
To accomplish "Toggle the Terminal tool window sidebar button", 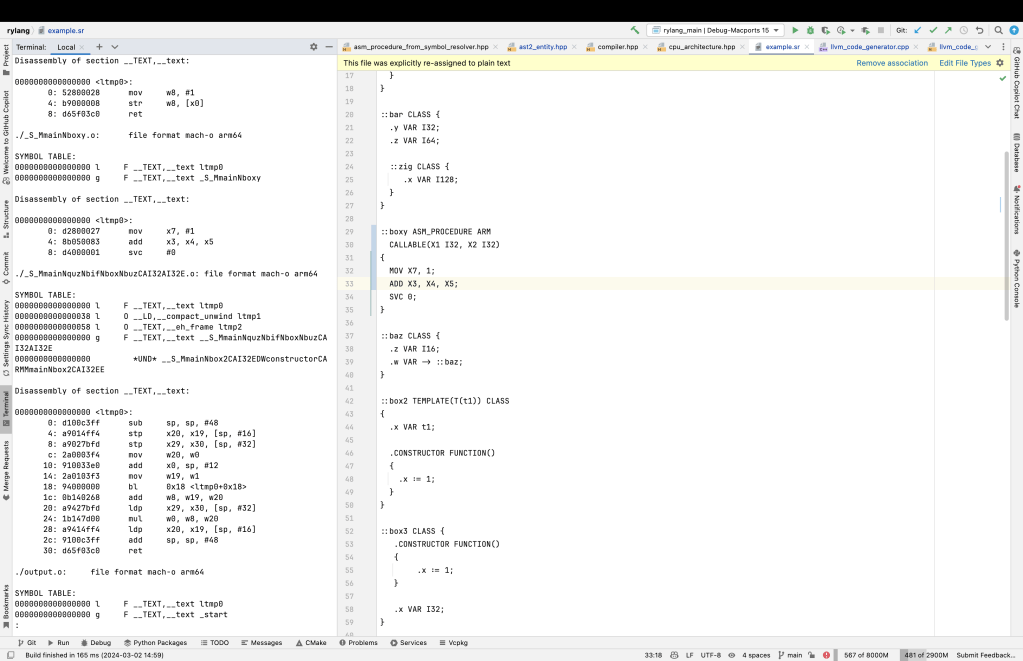I will point(6,410).
